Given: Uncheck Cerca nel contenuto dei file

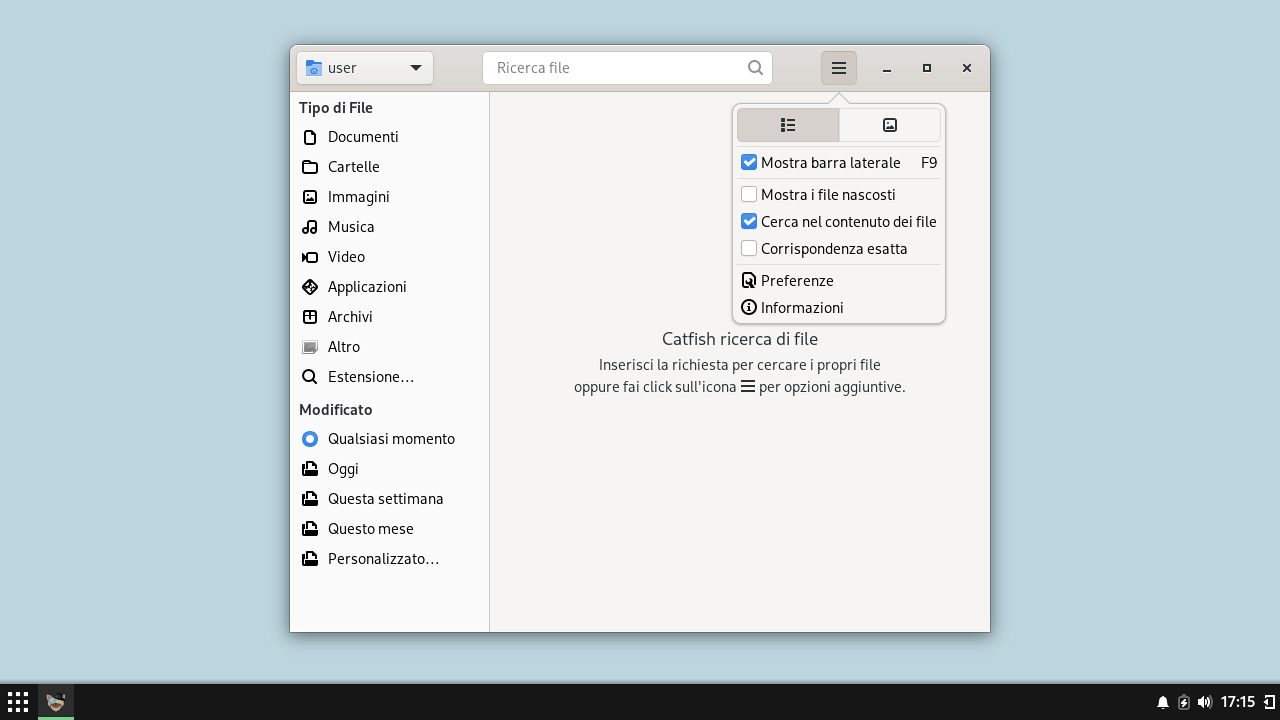Looking at the screenshot, I should 749,221.
